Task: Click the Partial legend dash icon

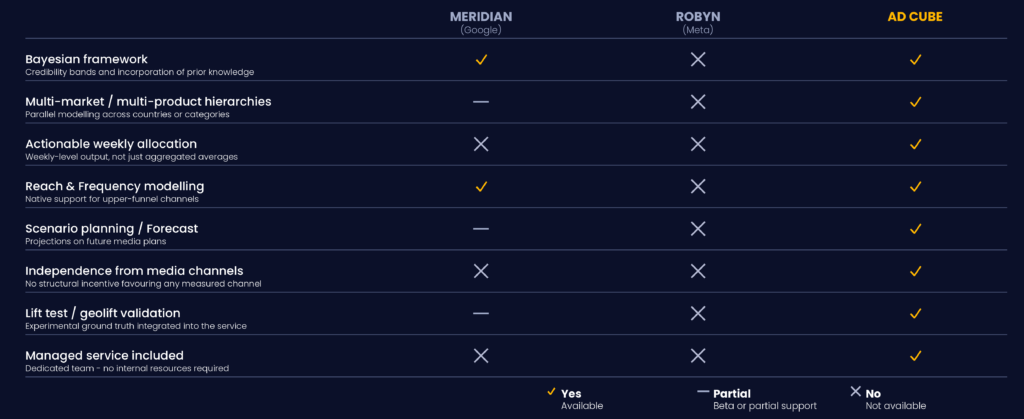Action: point(703,392)
